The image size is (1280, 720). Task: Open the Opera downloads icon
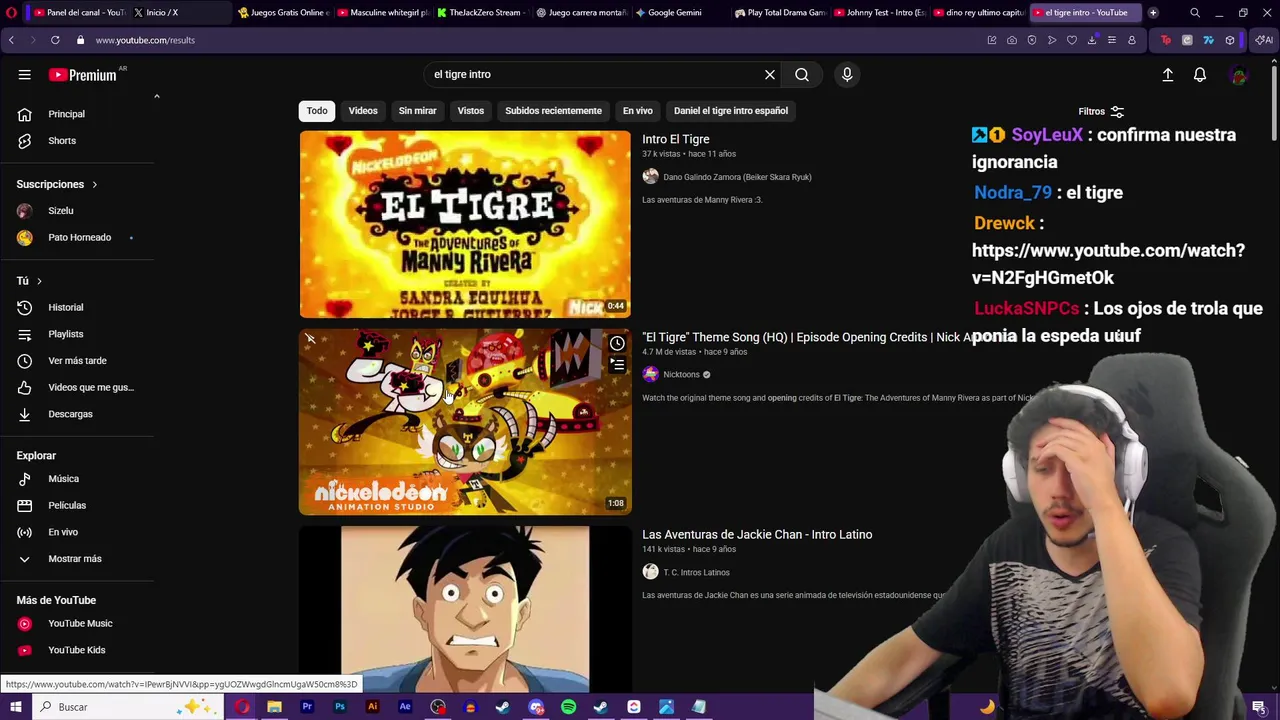coord(1092,40)
